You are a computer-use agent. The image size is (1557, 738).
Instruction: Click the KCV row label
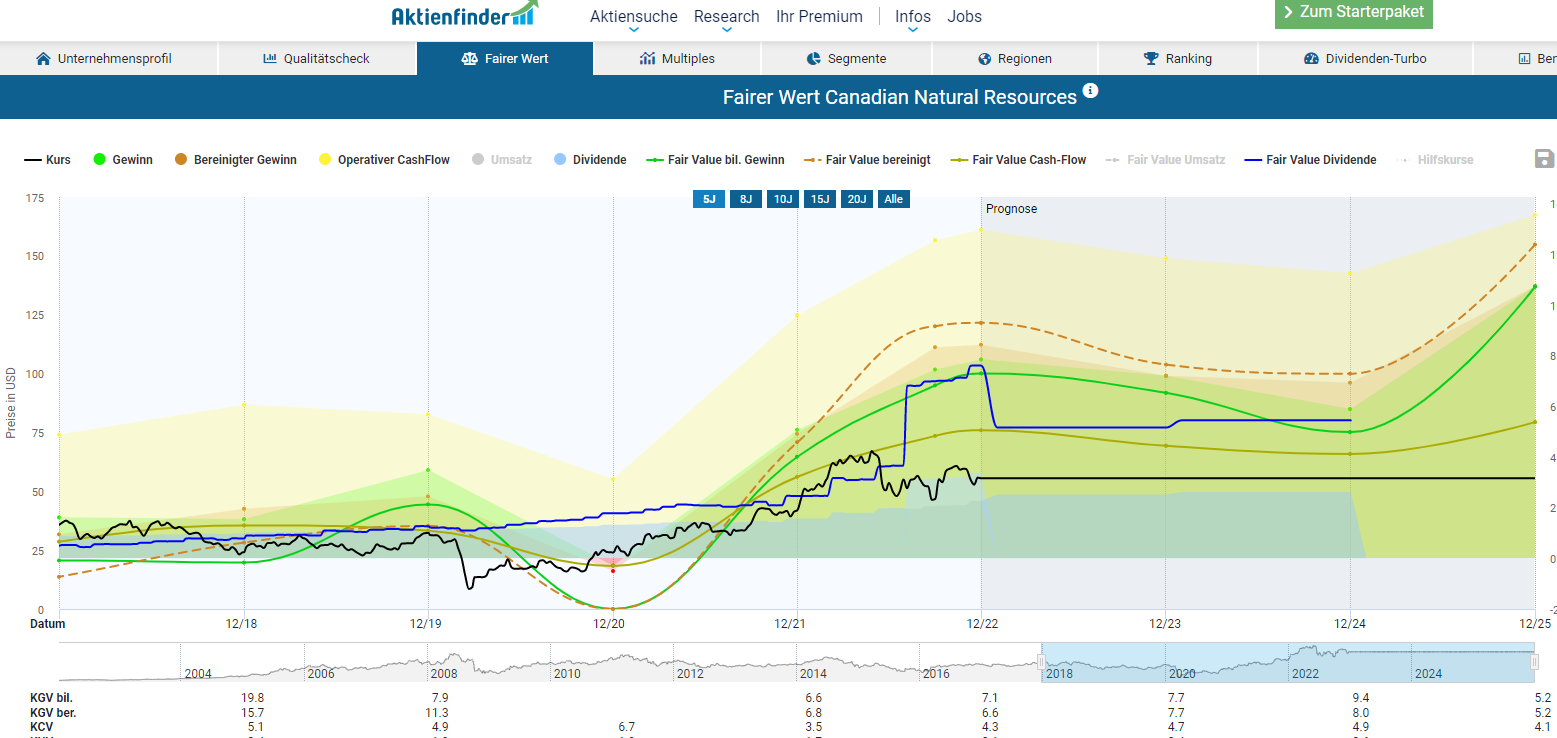click(x=41, y=727)
